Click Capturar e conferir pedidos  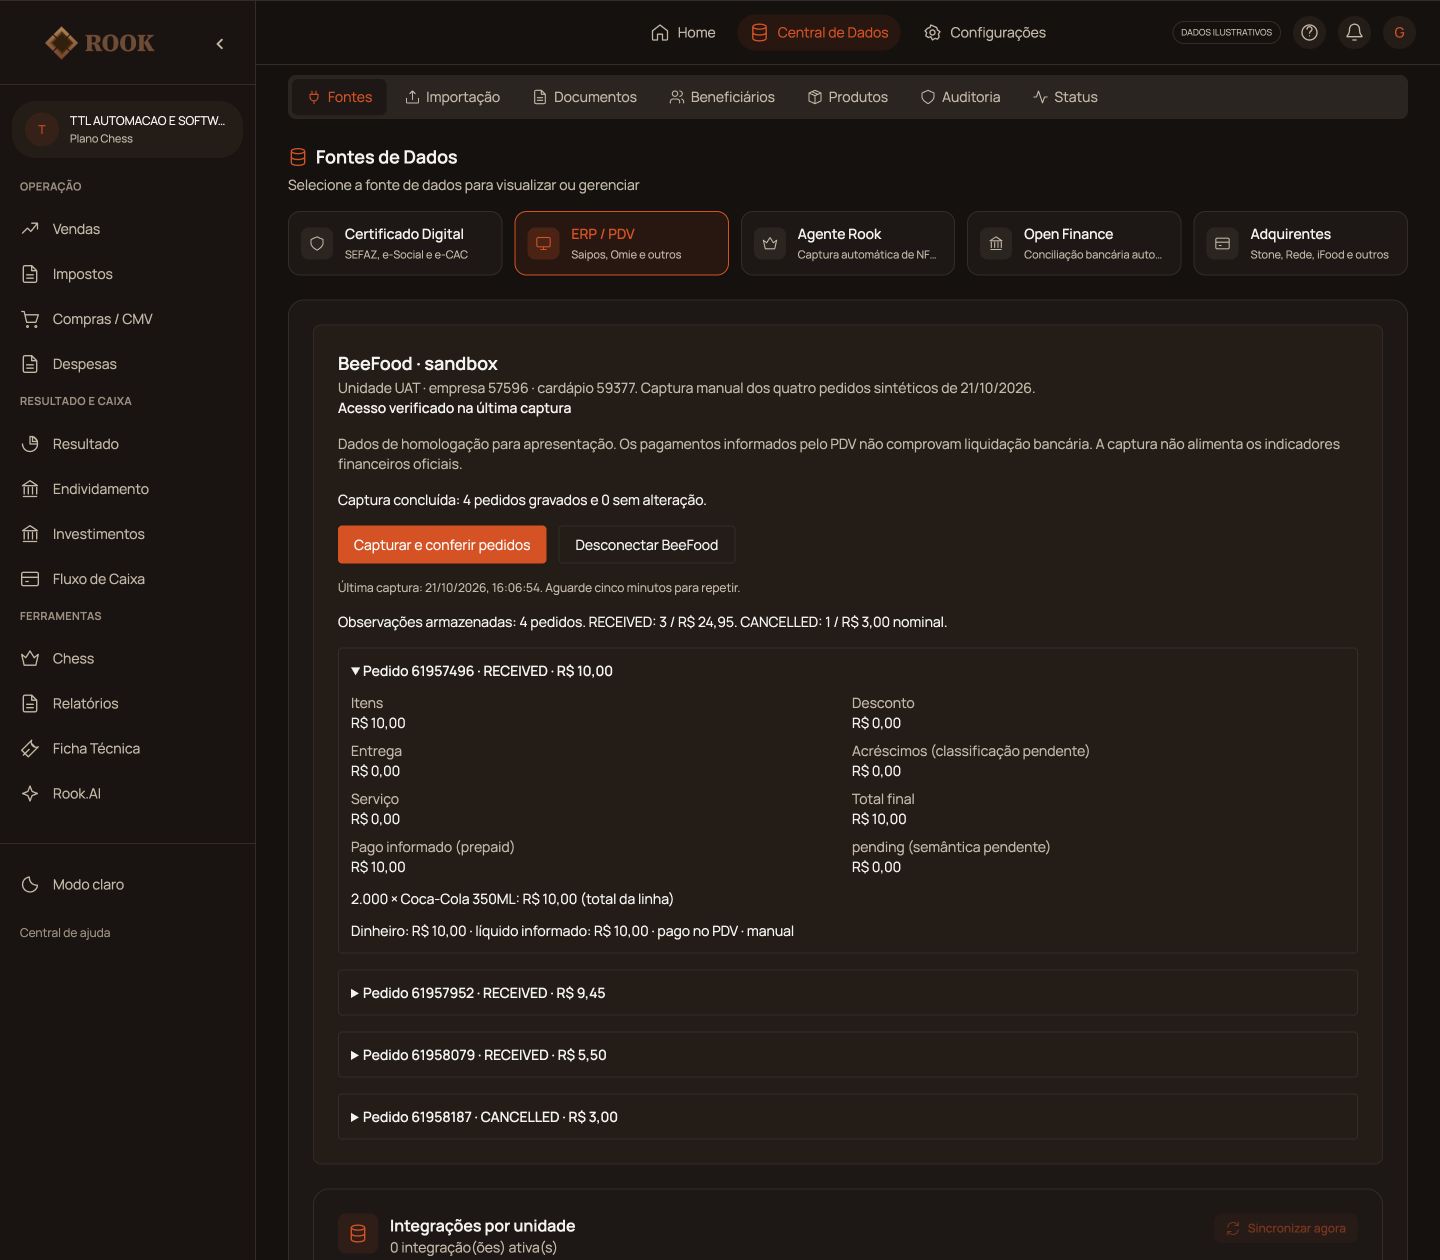click(442, 545)
